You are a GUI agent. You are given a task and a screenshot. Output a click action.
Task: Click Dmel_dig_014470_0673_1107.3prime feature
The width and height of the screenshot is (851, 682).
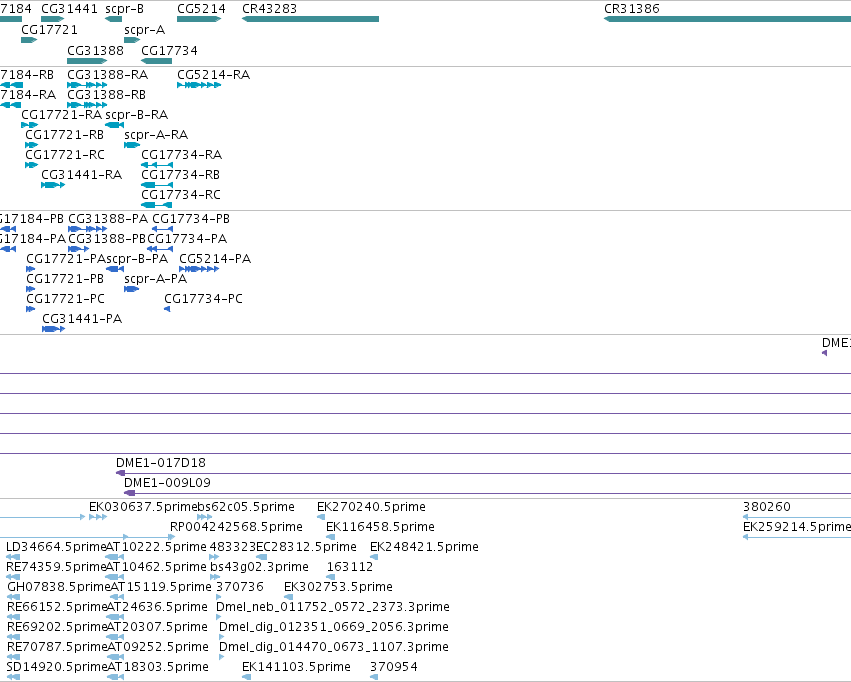click(x=221, y=658)
